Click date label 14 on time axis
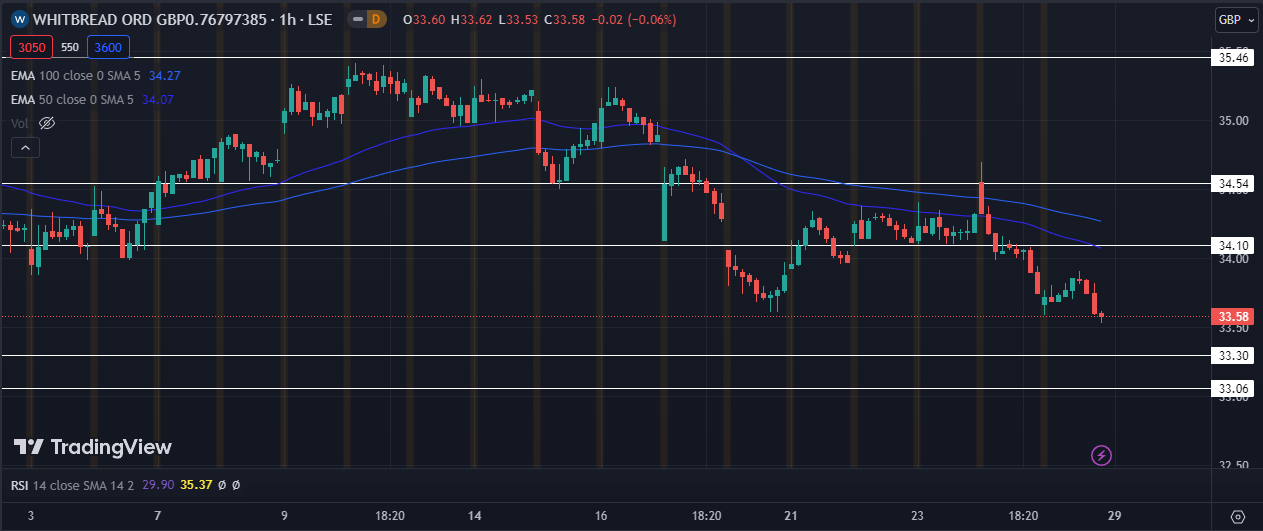Viewport: 1263px width, 531px height. coord(474,516)
